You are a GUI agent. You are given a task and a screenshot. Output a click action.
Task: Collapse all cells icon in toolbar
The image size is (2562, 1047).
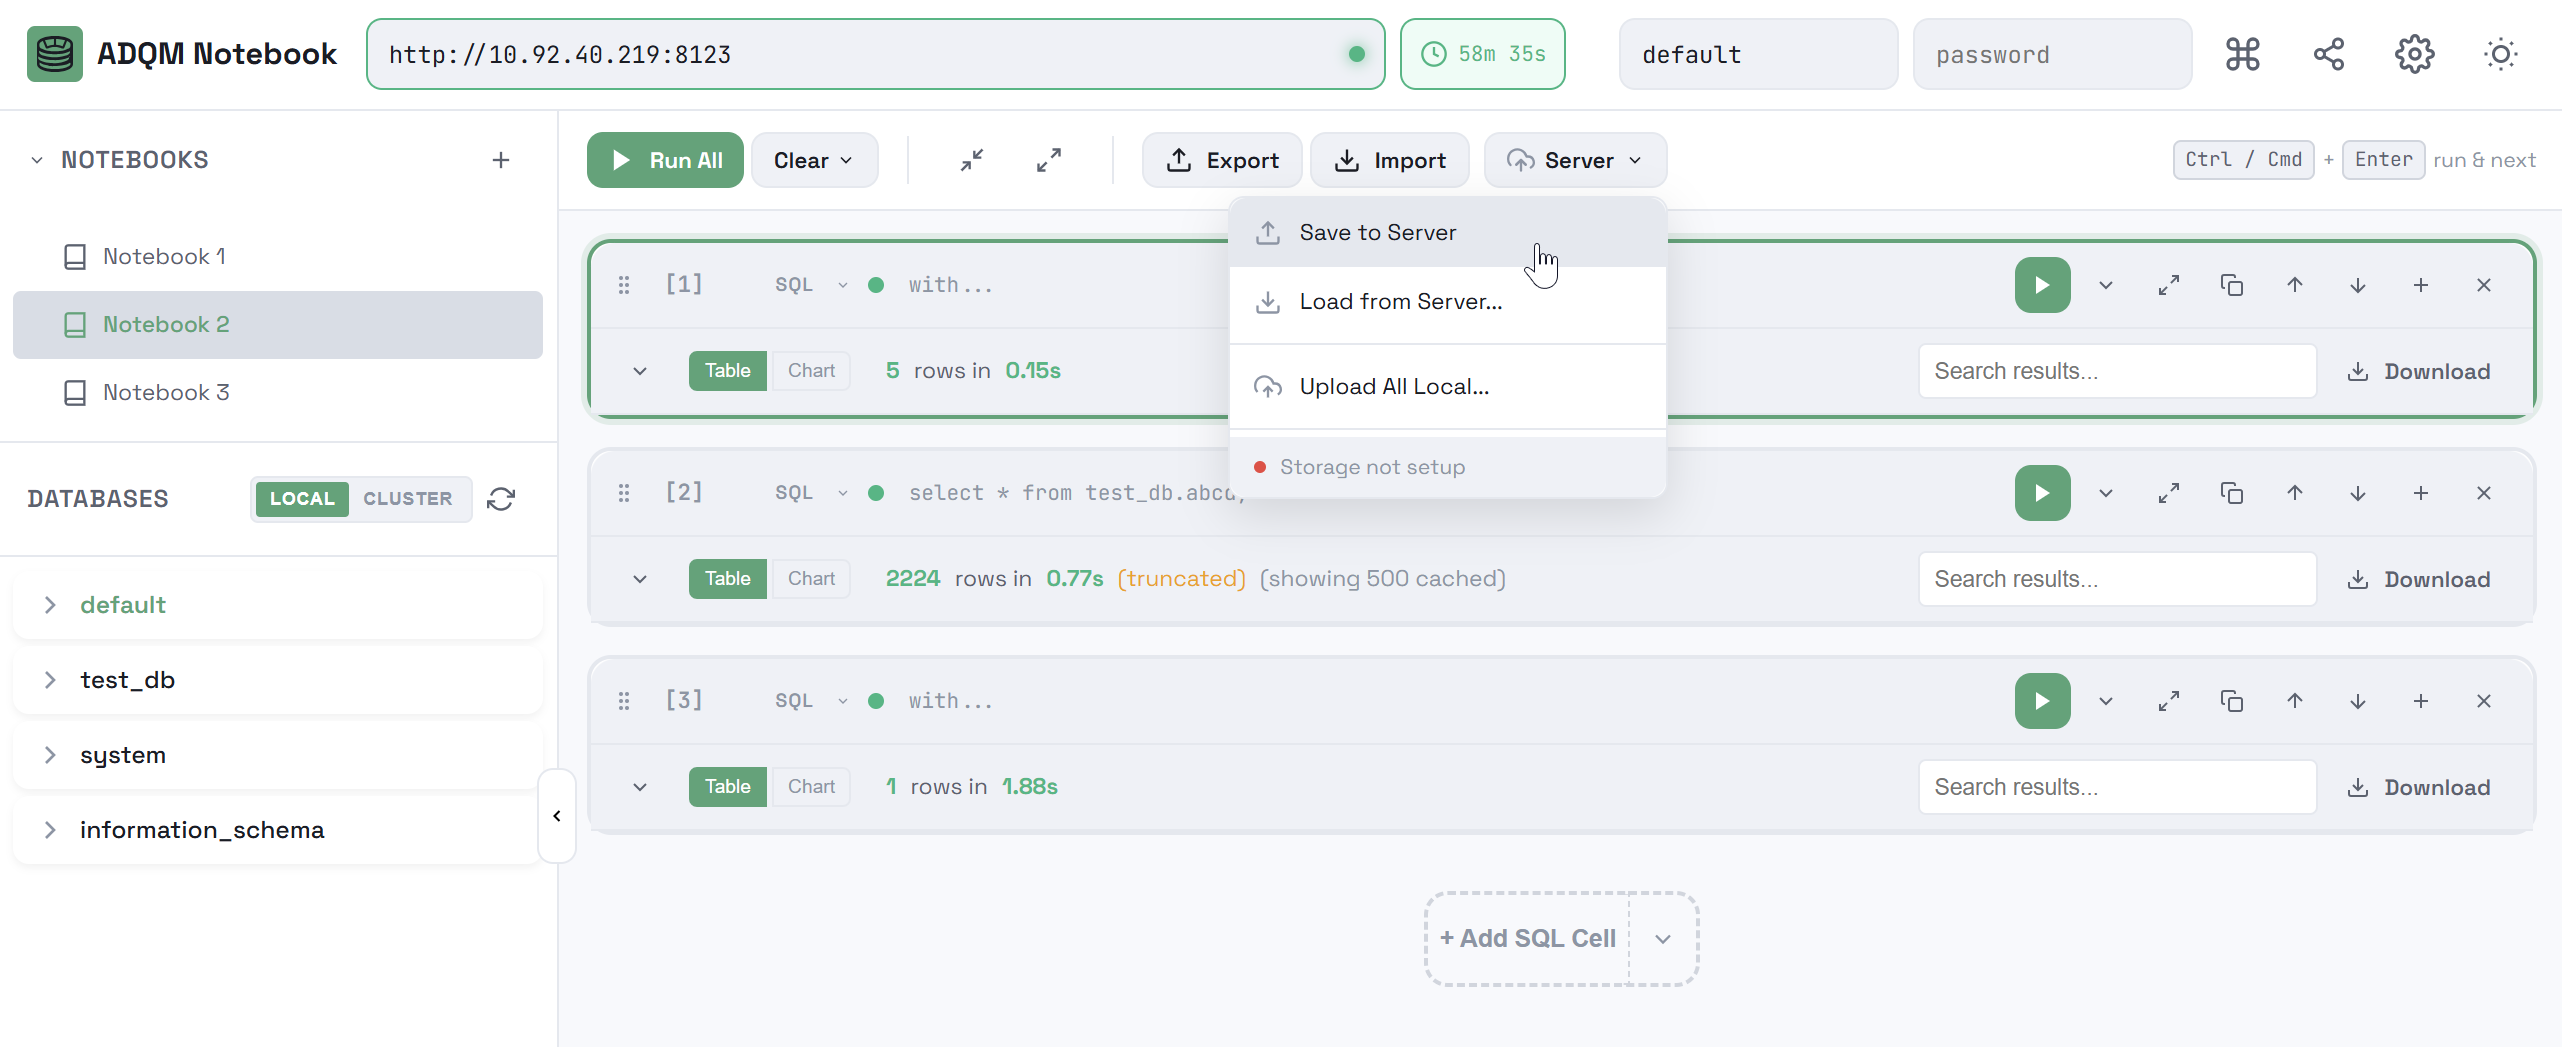971,160
